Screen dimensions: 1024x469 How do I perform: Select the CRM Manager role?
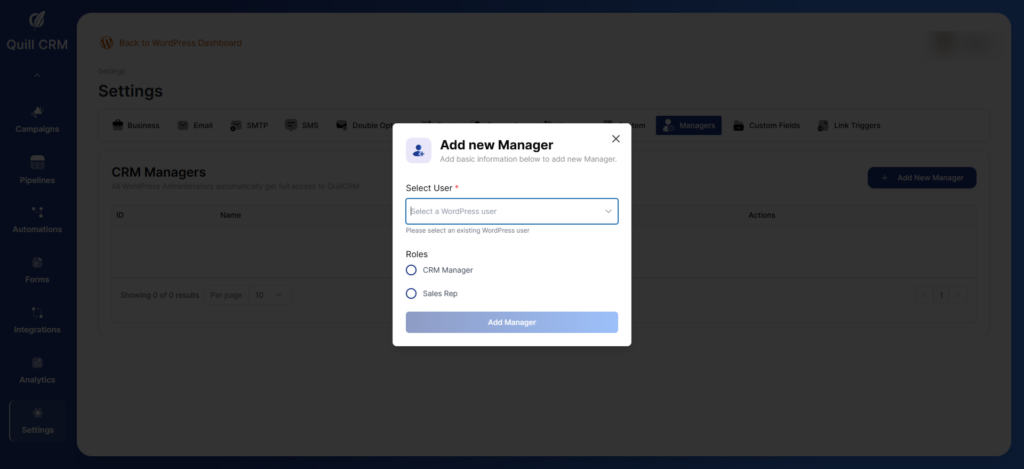click(411, 270)
